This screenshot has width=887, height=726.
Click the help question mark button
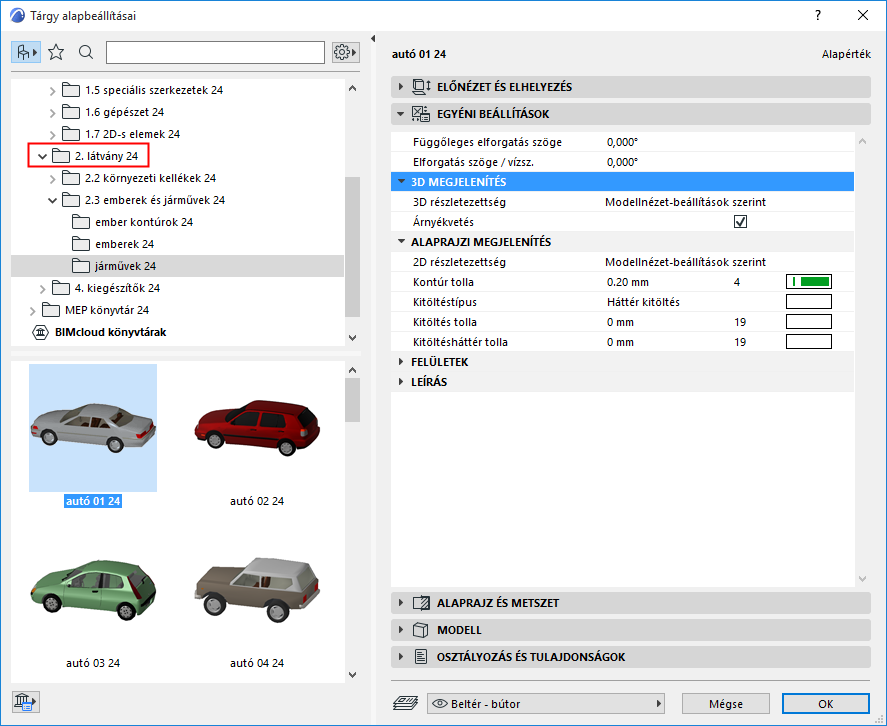[817, 15]
